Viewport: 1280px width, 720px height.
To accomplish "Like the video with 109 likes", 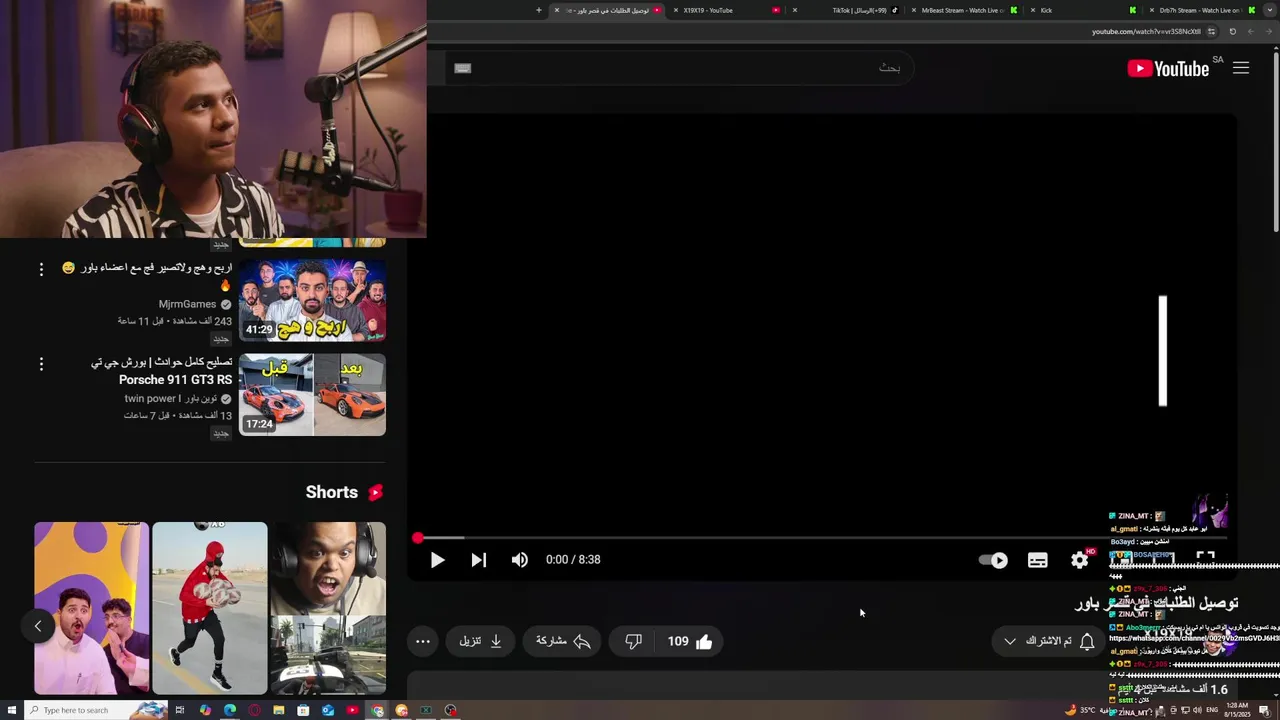I will click(690, 641).
